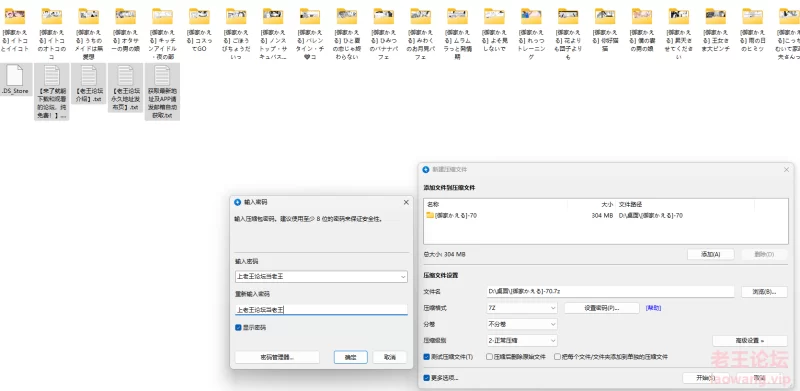Viewport: 800px width, 391px height.
Task: Select the [御家かえる]-70 row in file list
Action: point(606,215)
